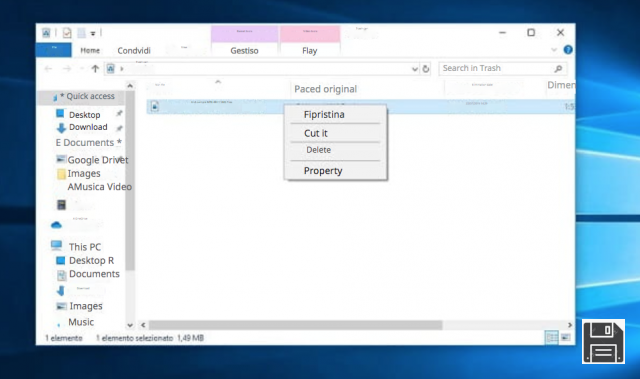The width and height of the screenshot is (640, 379).
Task: Open the yellow Images folder in Quick access
Action: coord(84,173)
